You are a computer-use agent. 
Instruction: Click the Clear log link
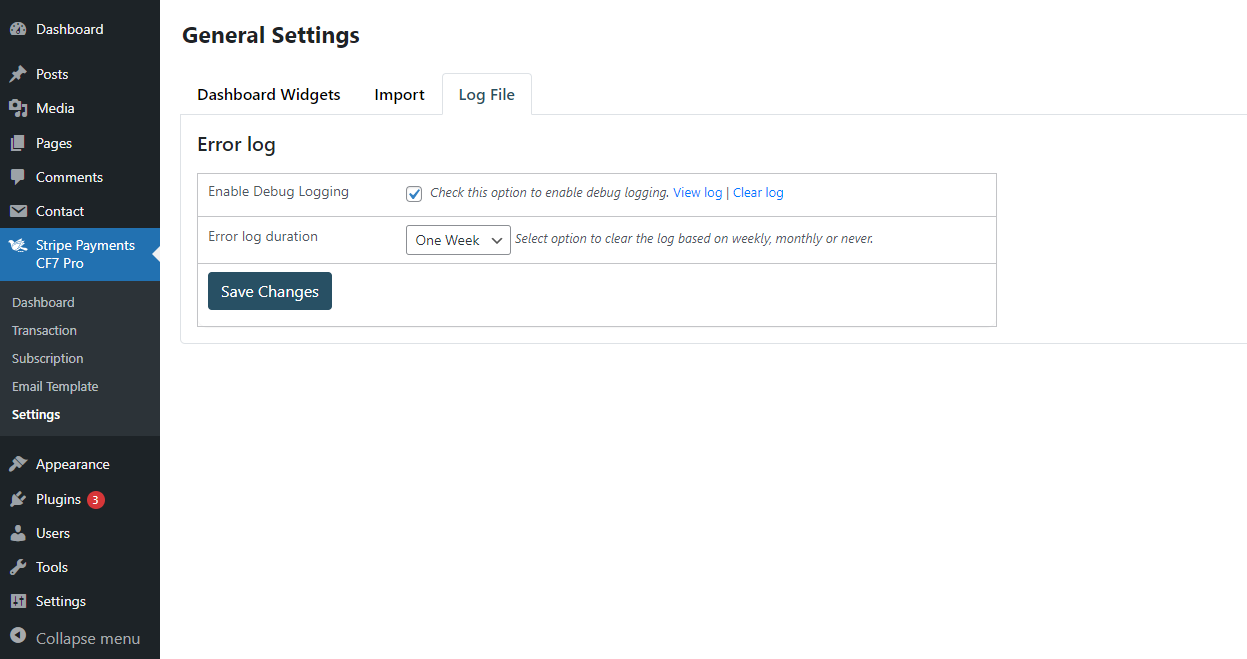pos(758,193)
